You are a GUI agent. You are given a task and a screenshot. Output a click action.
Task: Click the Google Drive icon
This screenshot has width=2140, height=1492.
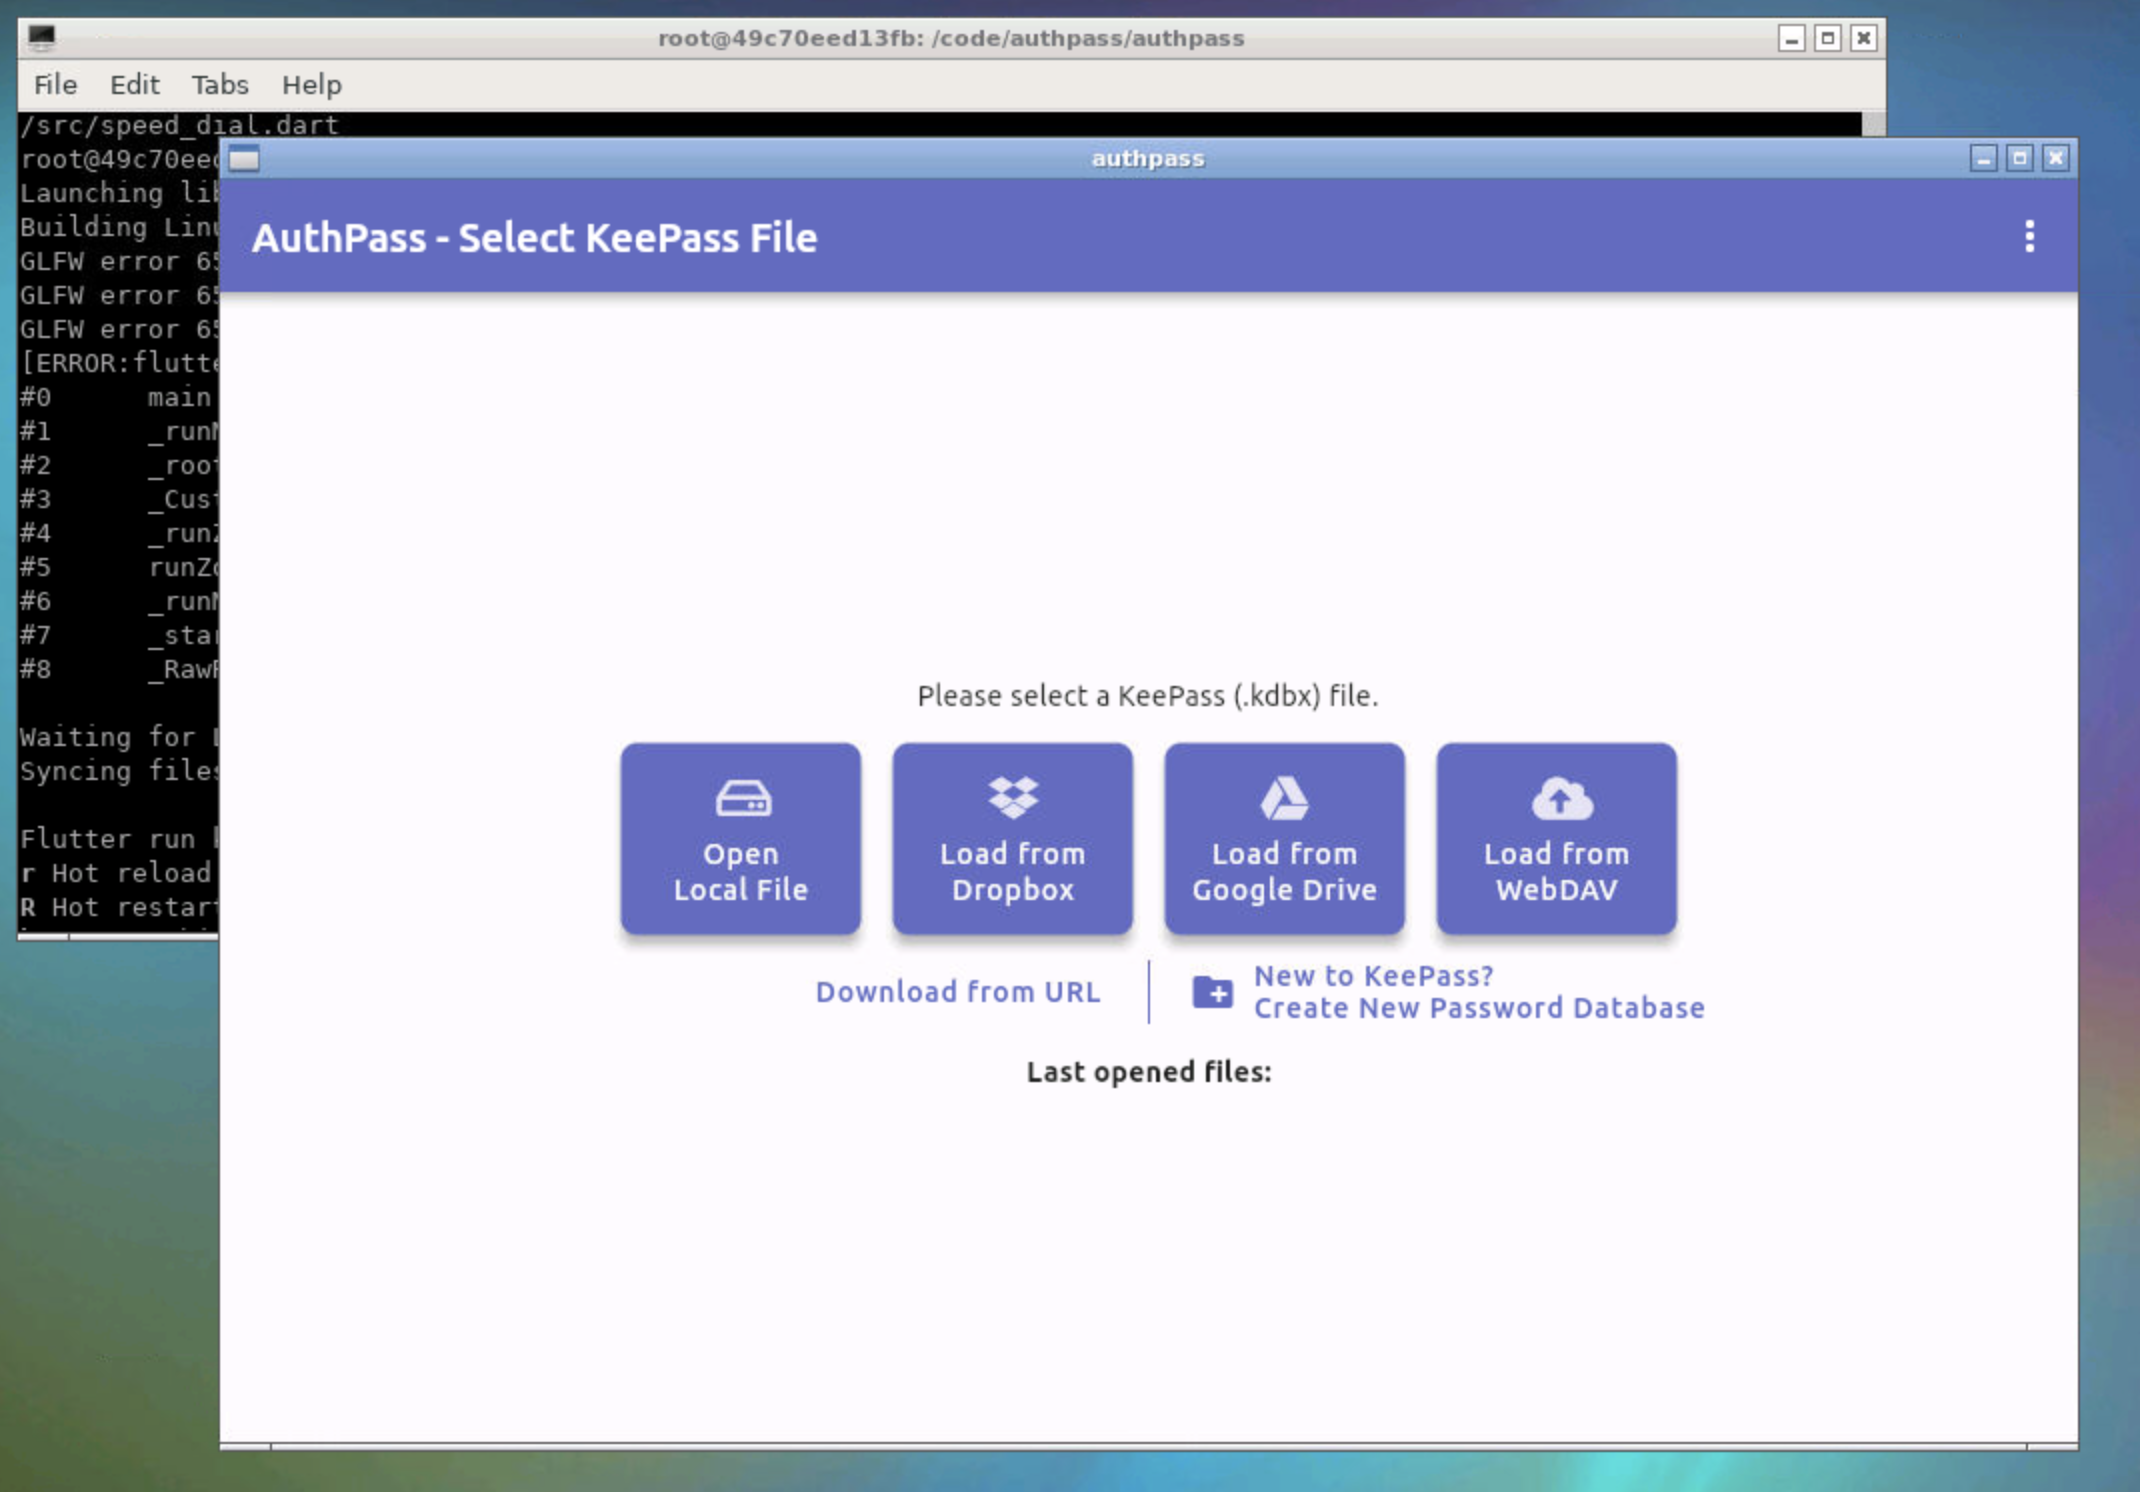pyautogui.click(x=1284, y=797)
